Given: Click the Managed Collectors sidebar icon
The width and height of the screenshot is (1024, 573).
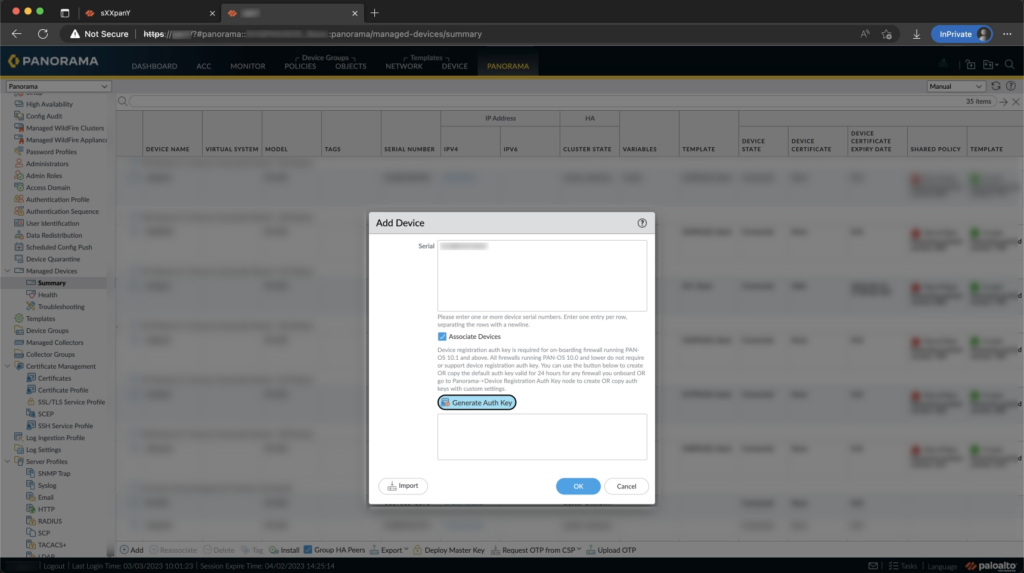Looking at the screenshot, I should 19,342.
